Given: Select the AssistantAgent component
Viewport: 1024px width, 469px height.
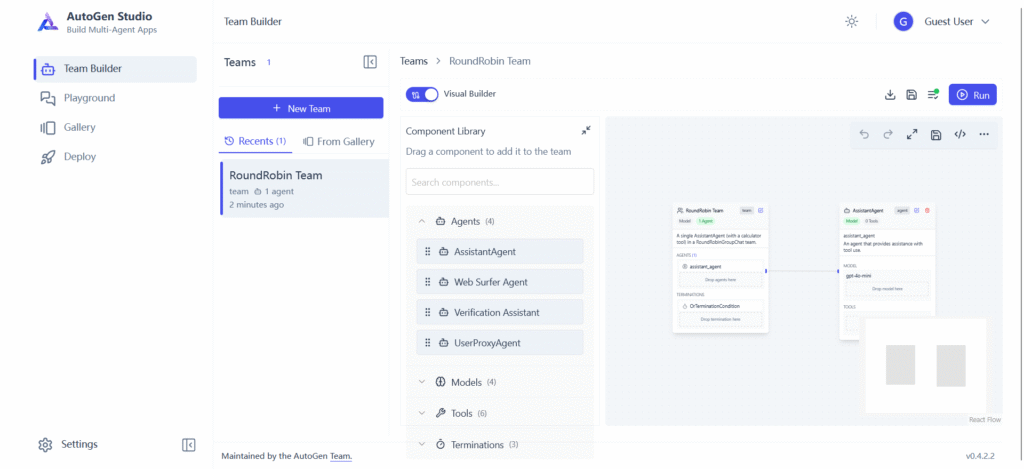Looking at the screenshot, I should [x=500, y=251].
